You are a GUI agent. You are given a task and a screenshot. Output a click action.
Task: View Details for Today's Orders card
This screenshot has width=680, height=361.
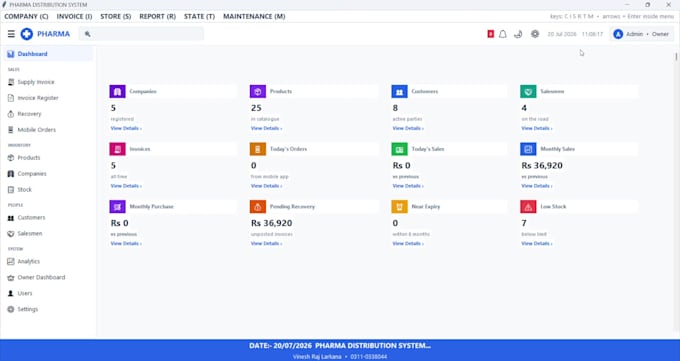click(266, 186)
